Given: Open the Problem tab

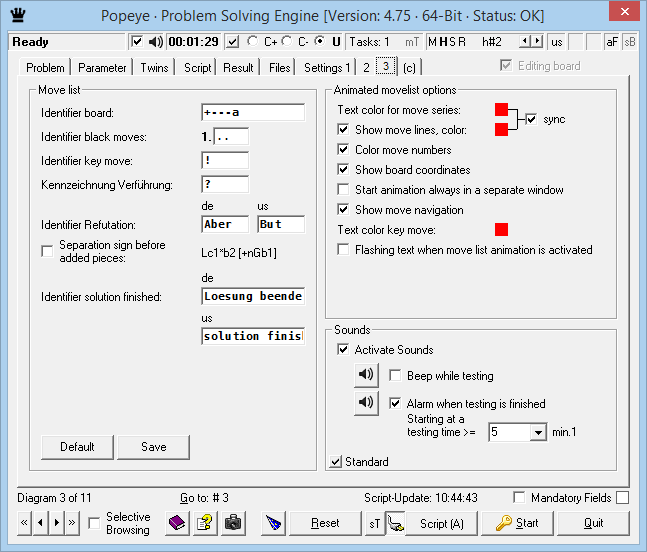Looking at the screenshot, I should pos(45,68).
